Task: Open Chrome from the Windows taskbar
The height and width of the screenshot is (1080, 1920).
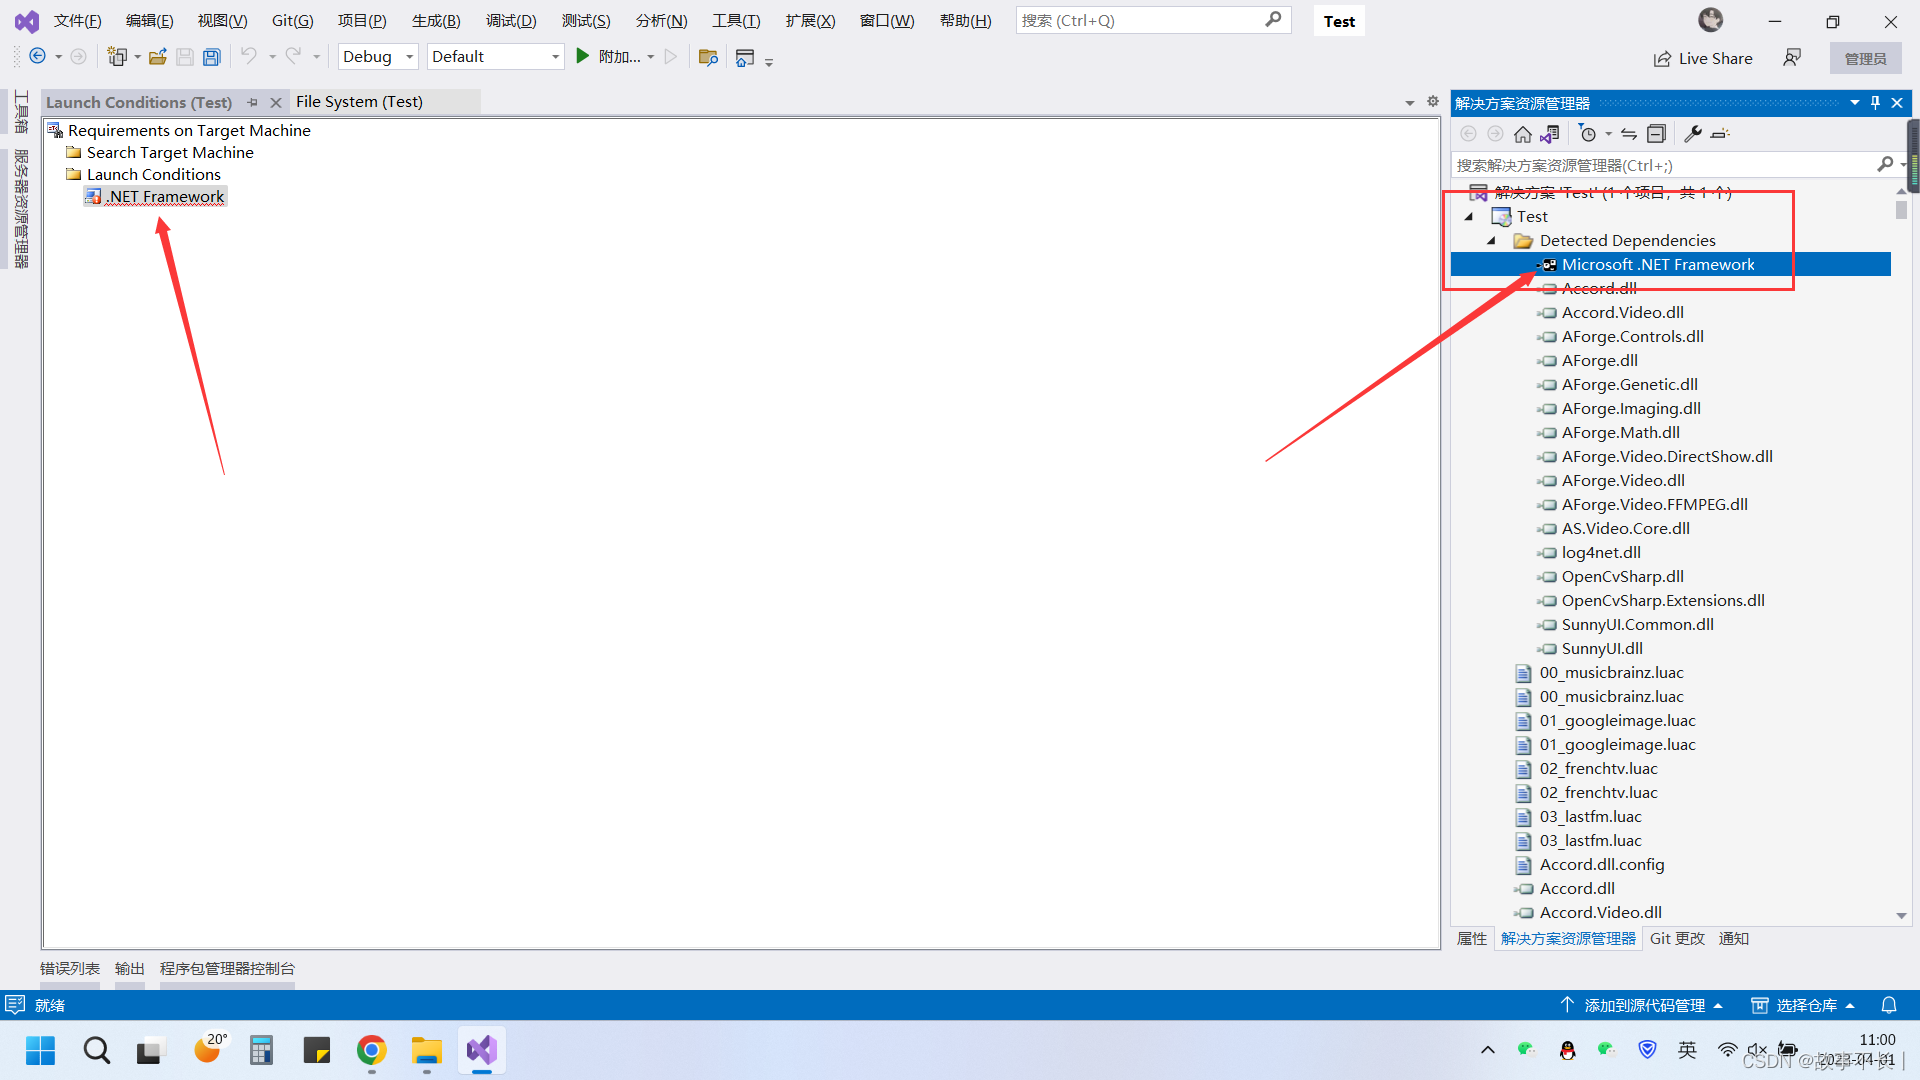Action: tap(371, 1050)
